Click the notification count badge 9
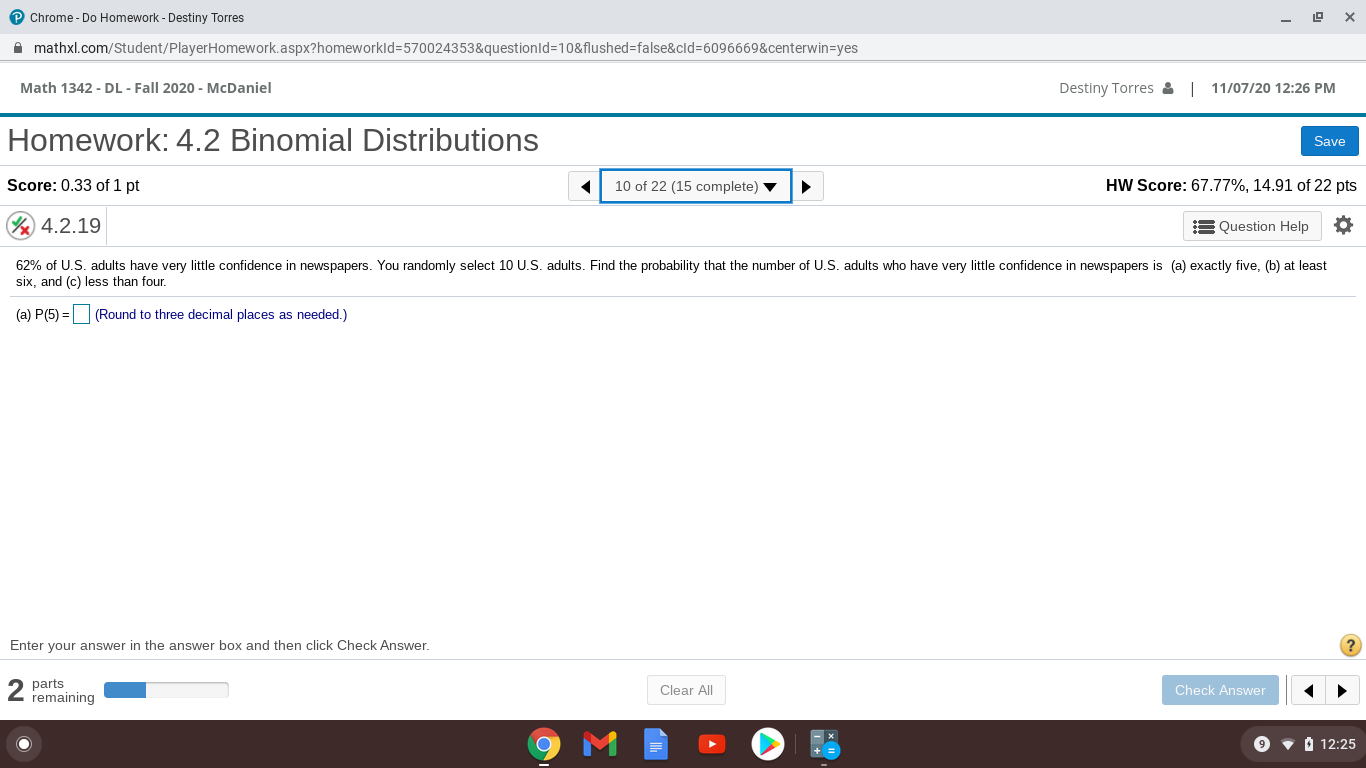The width and height of the screenshot is (1366, 768). pos(1261,744)
